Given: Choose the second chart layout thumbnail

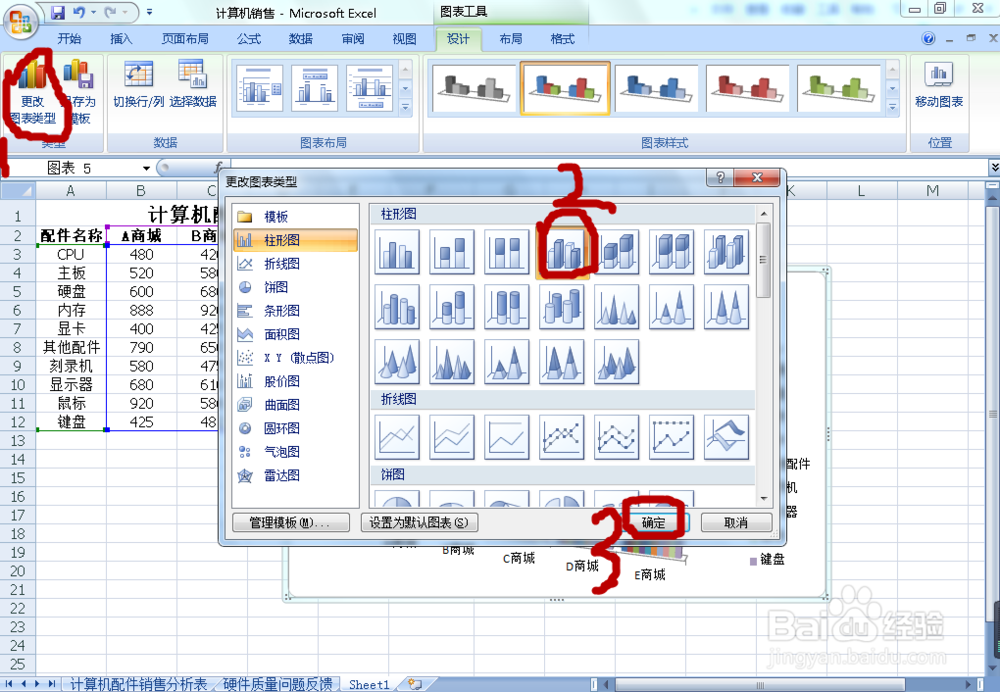Looking at the screenshot, I should [314, 89].
